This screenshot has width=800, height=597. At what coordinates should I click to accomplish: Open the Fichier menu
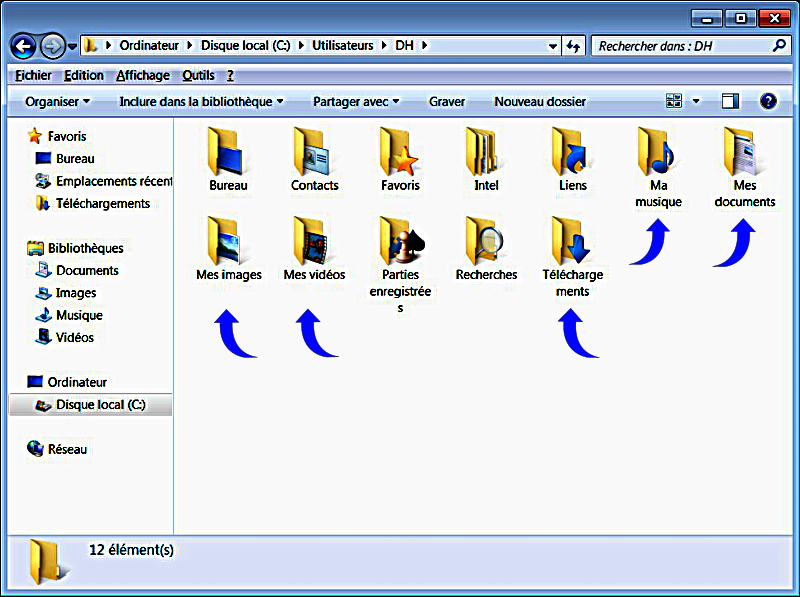pos(33,76)
